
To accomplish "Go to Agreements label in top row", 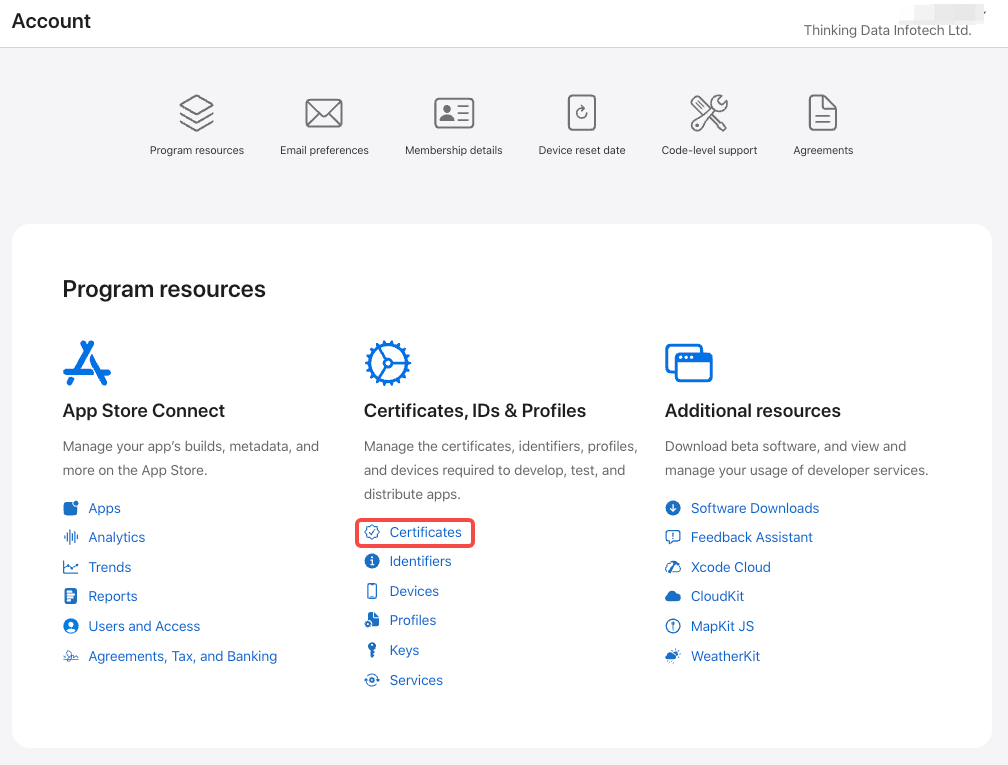I will pos(823,150).
